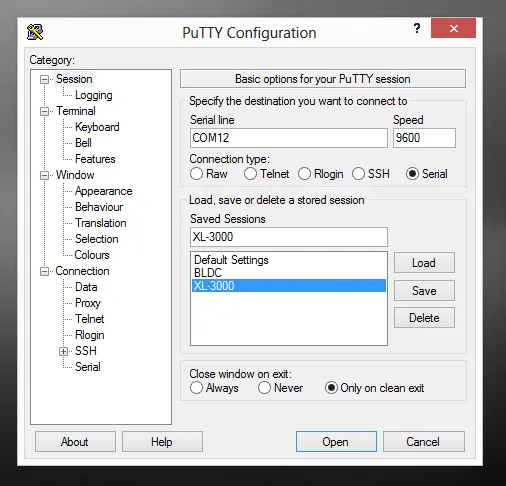
Task: Select the Serial connection type radio
Action: tap(412, 174)
